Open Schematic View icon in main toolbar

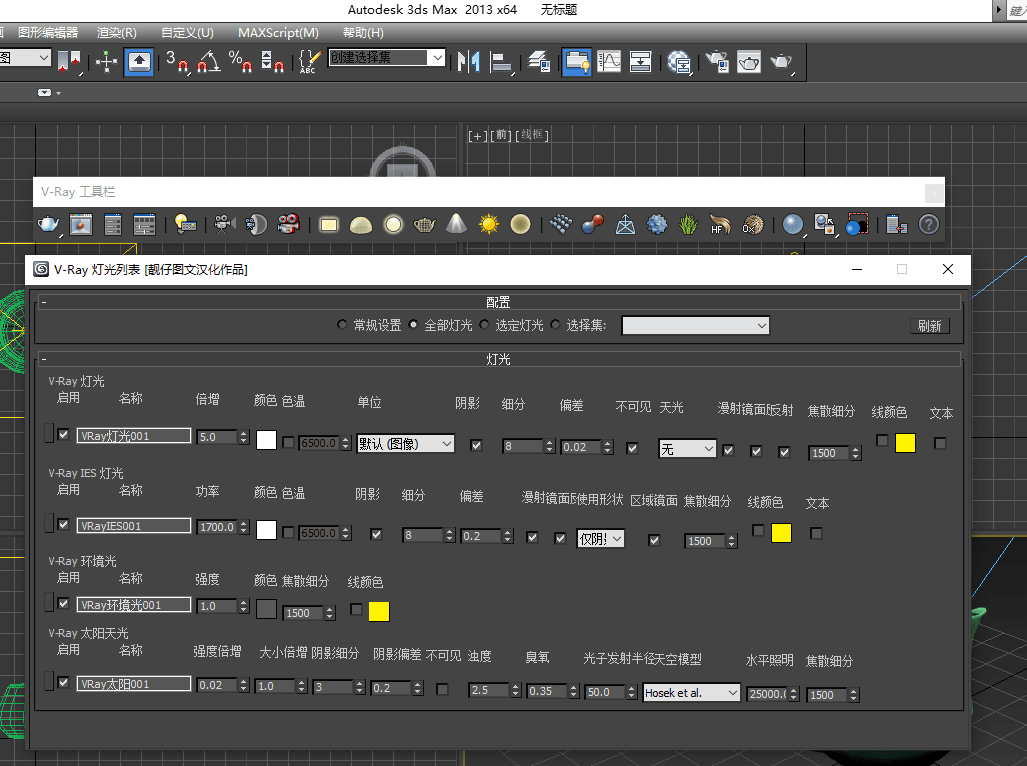tap(640, 62)
